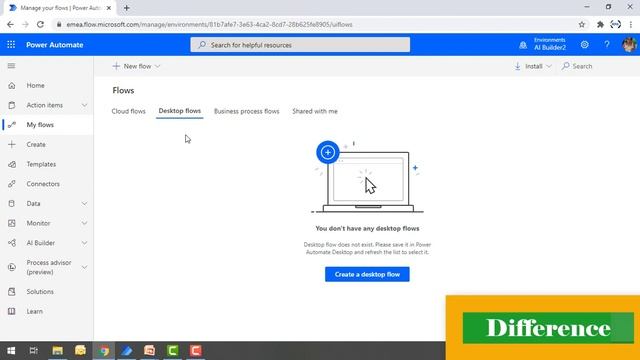Click the Process advisor icon
The width and height of the screenshot is (640, 360).
tap(12, 267)
